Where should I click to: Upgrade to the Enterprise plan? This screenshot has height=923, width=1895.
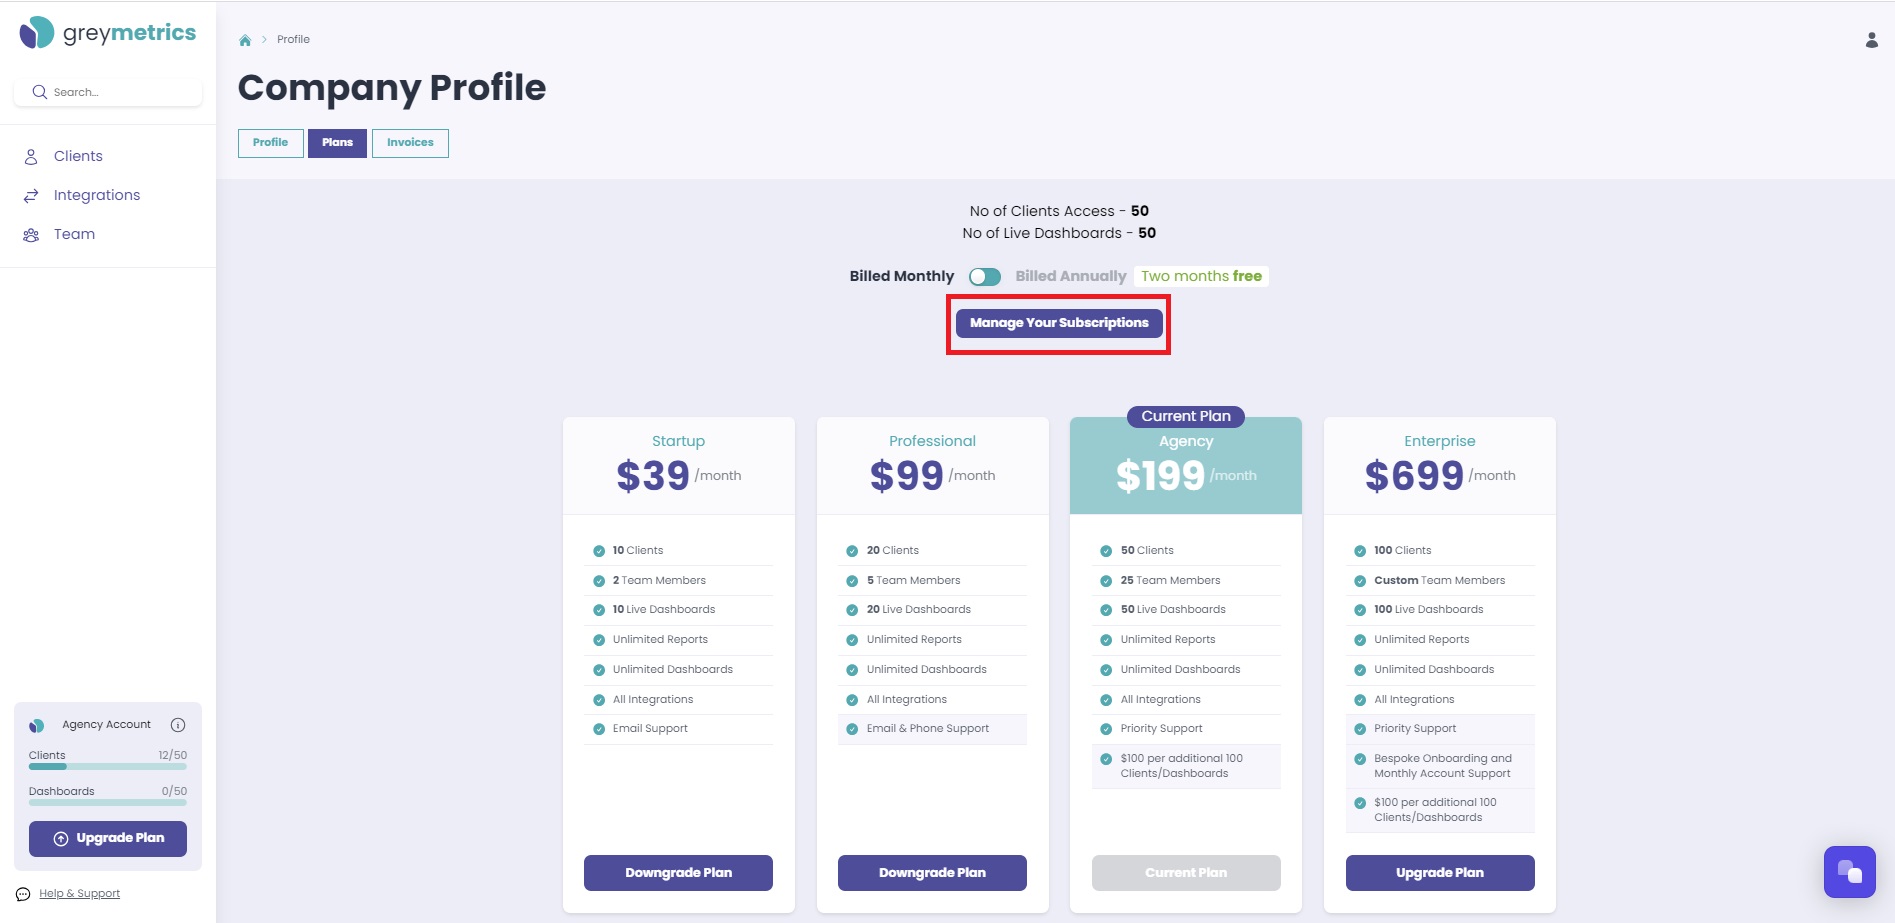1440,873
